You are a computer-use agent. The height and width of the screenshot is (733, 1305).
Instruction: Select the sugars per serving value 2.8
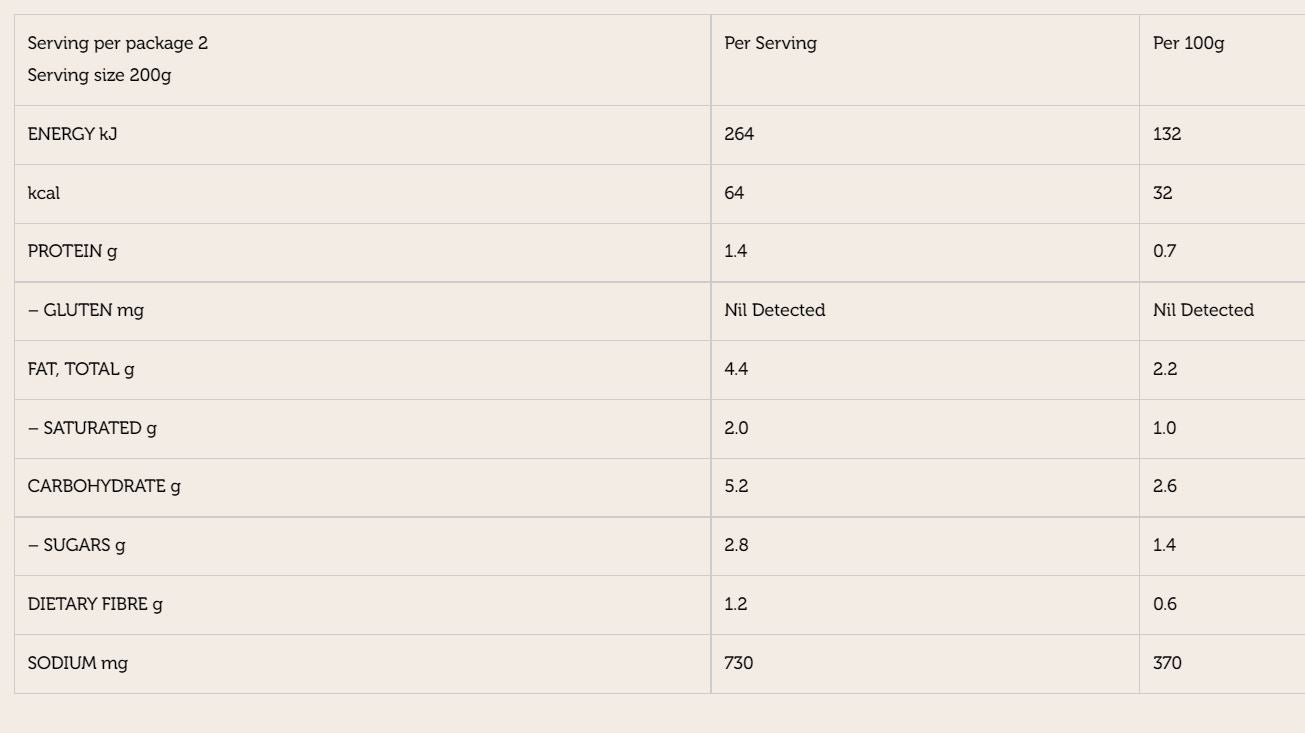tap(736, 545)
